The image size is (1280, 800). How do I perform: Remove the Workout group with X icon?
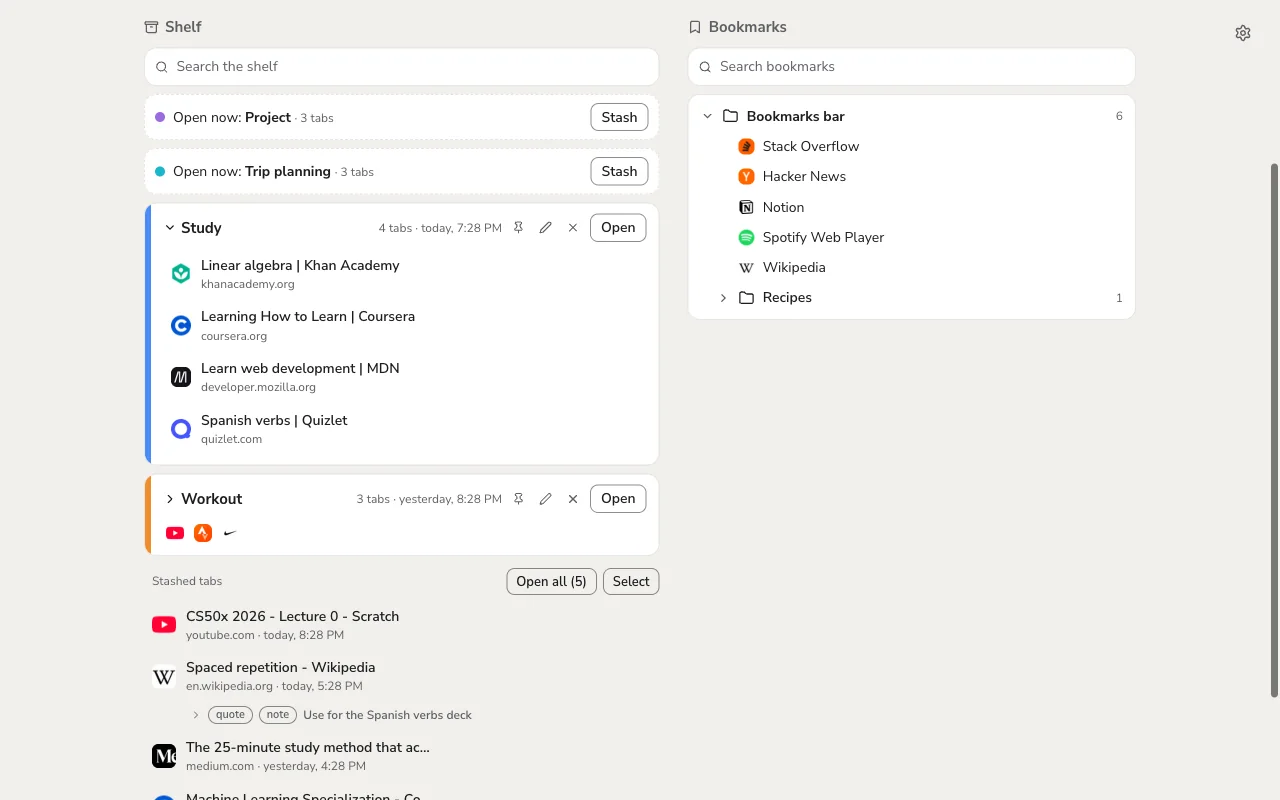[573, 499]
